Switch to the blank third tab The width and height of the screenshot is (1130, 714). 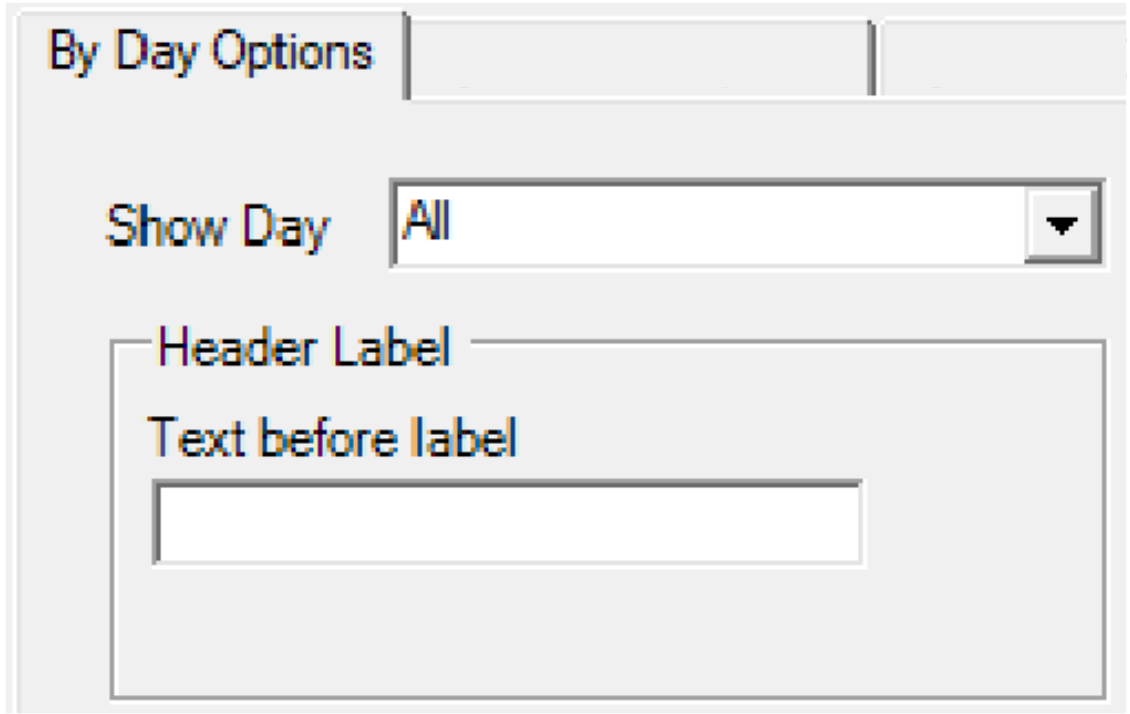point(1000,58)
